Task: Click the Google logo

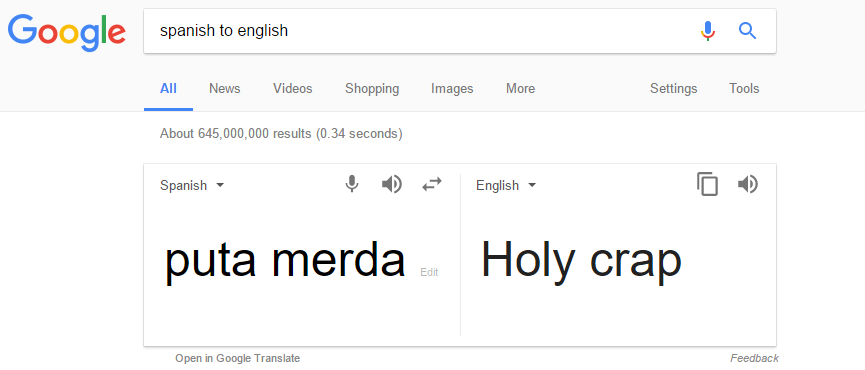Action: [x=67, y=32]
